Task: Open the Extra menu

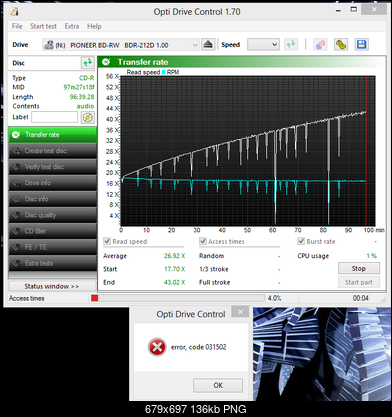Action: pos(72,26)
